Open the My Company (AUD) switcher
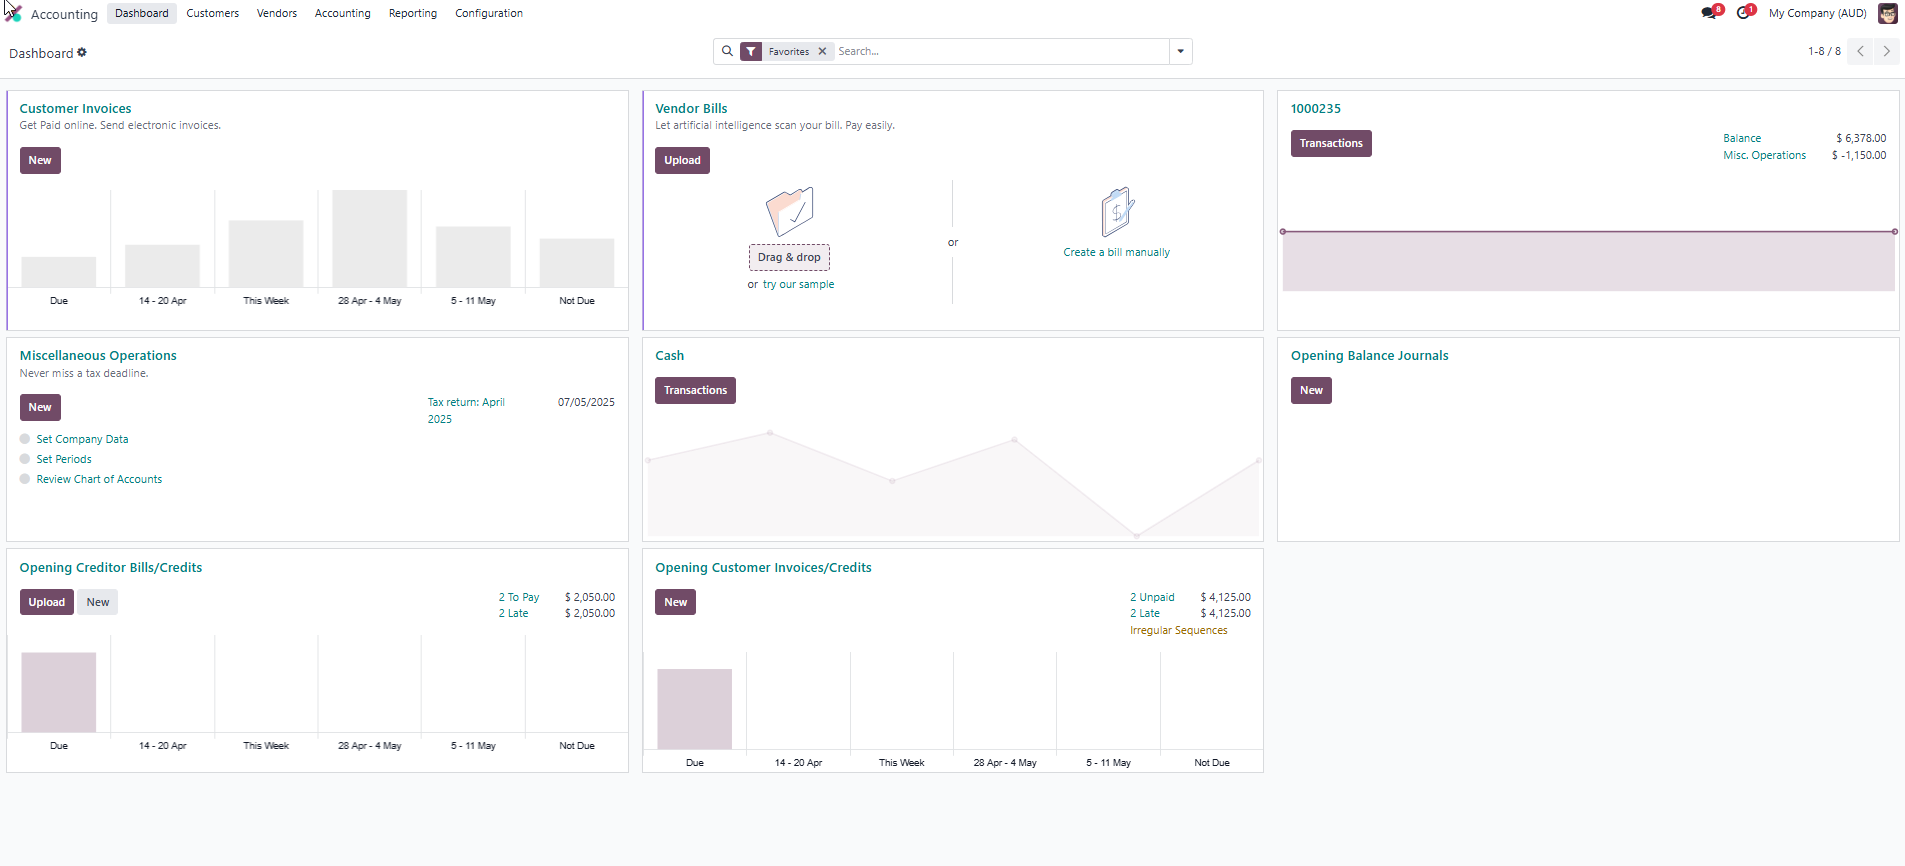 [1817, 13]
